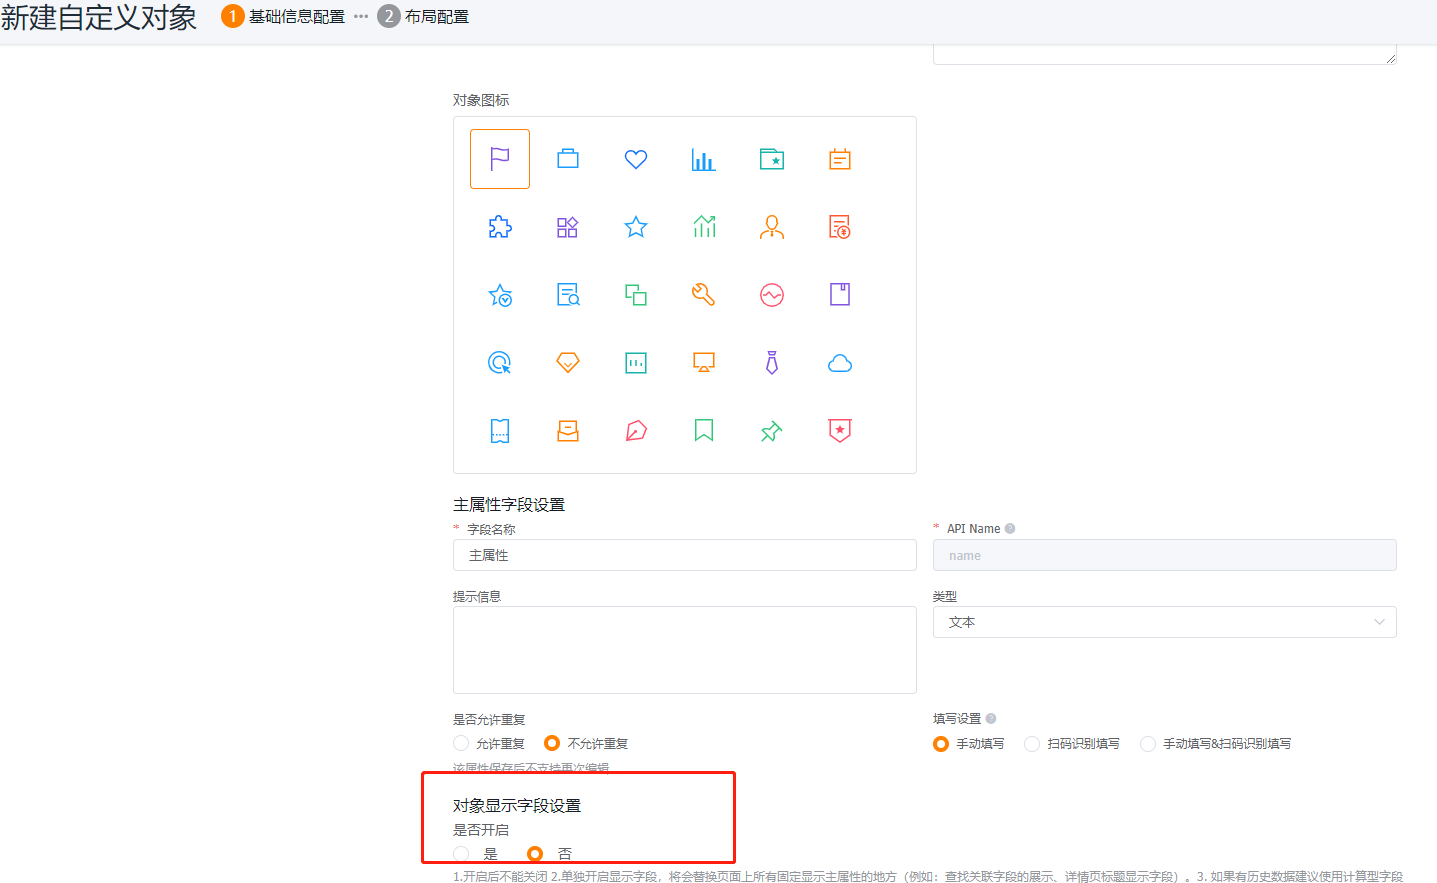Image resolution: width=1437 pixels, height=883 pixels.
Task: Choose the pink pen nib icon
Action: click(x=636, y=431)
